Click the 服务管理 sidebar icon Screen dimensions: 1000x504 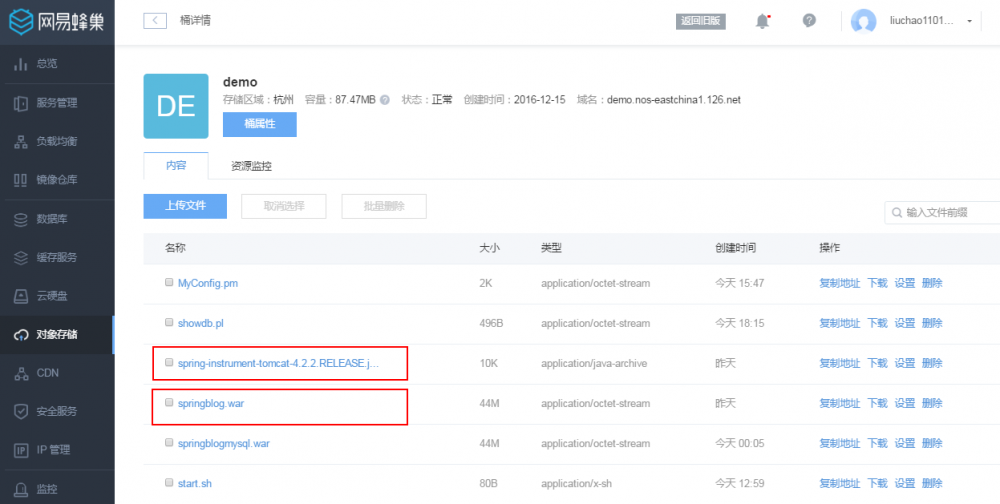pos(21,103)
